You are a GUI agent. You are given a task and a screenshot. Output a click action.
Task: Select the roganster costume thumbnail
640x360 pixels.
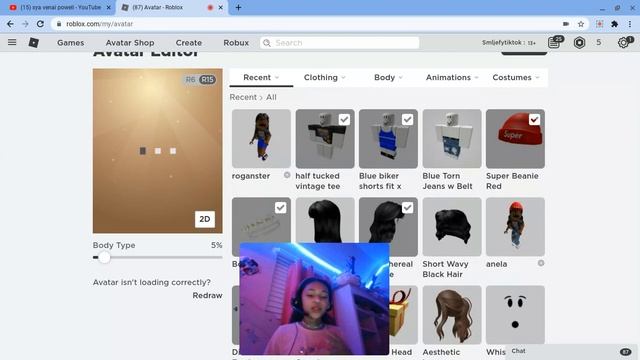click(x=261, y=138)
